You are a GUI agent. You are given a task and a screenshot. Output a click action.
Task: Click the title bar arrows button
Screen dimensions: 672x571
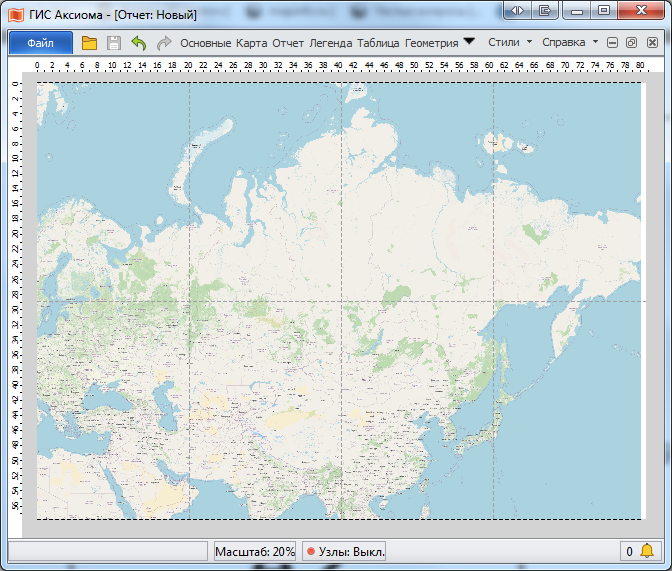coord(517,10)
